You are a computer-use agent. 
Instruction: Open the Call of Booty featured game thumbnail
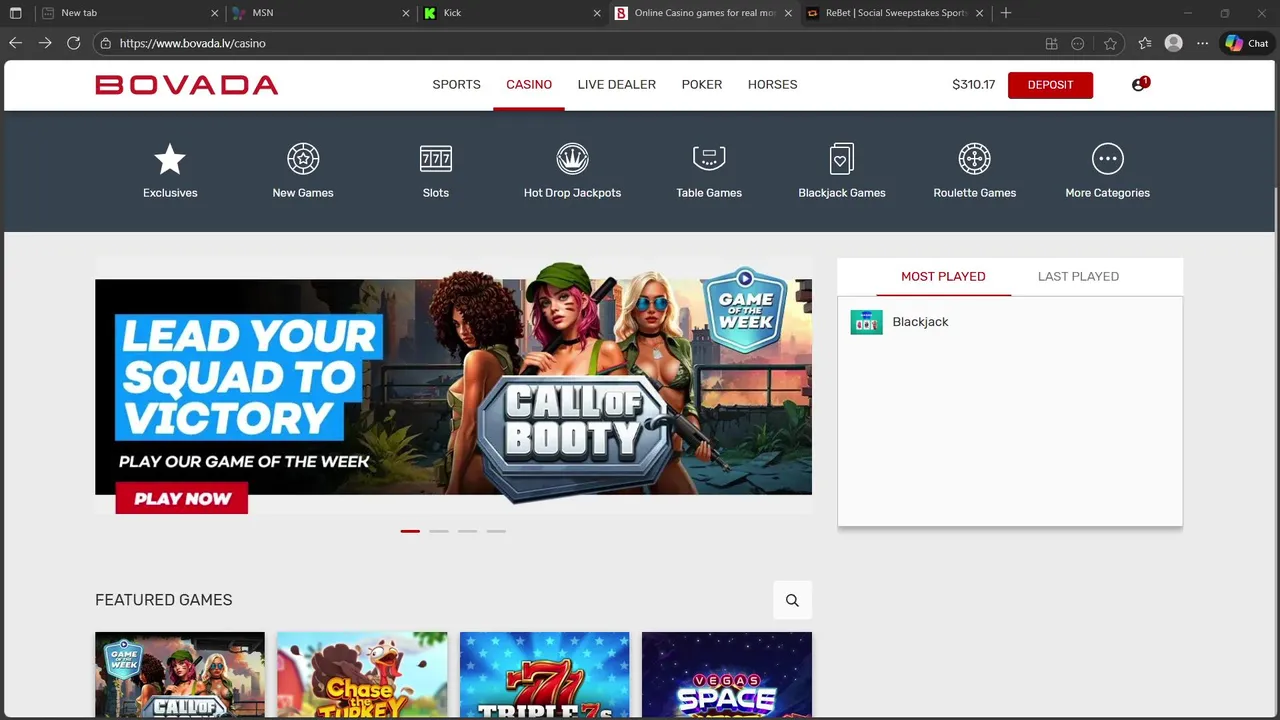pyautogui.click(x=180, y=675)
